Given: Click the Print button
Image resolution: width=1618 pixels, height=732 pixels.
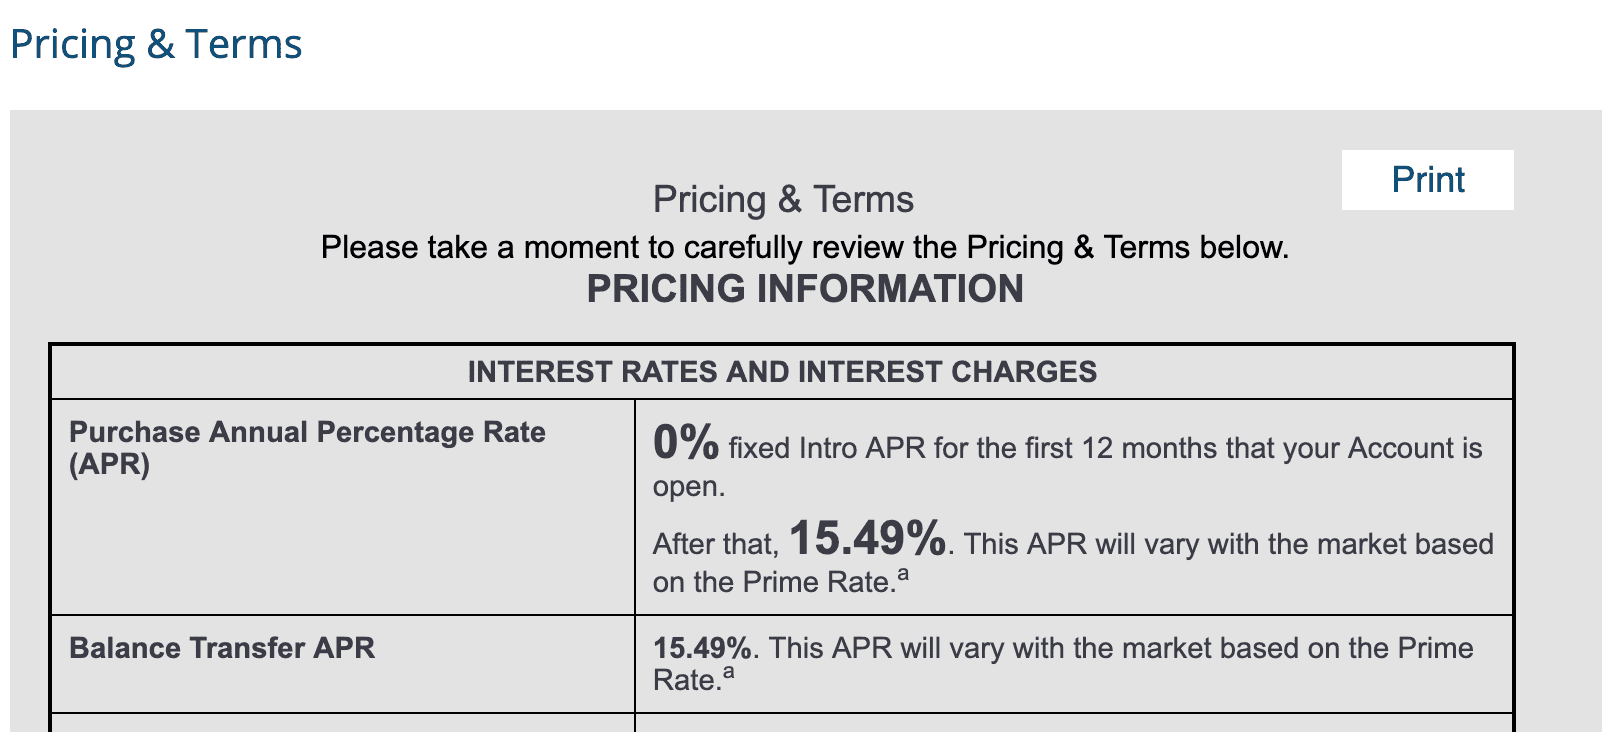Looking at the screenshot, I should point(1427,180).
